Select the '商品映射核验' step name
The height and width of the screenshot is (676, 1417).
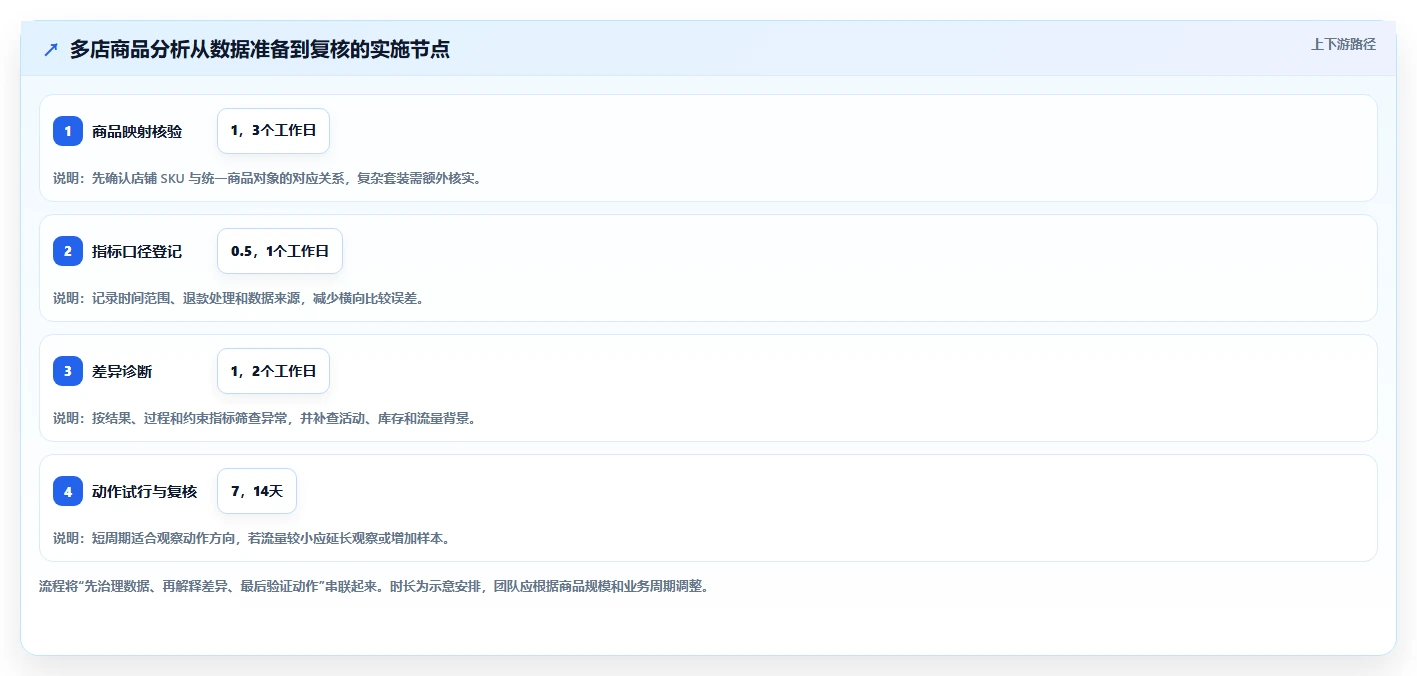(x=137, y=131)
